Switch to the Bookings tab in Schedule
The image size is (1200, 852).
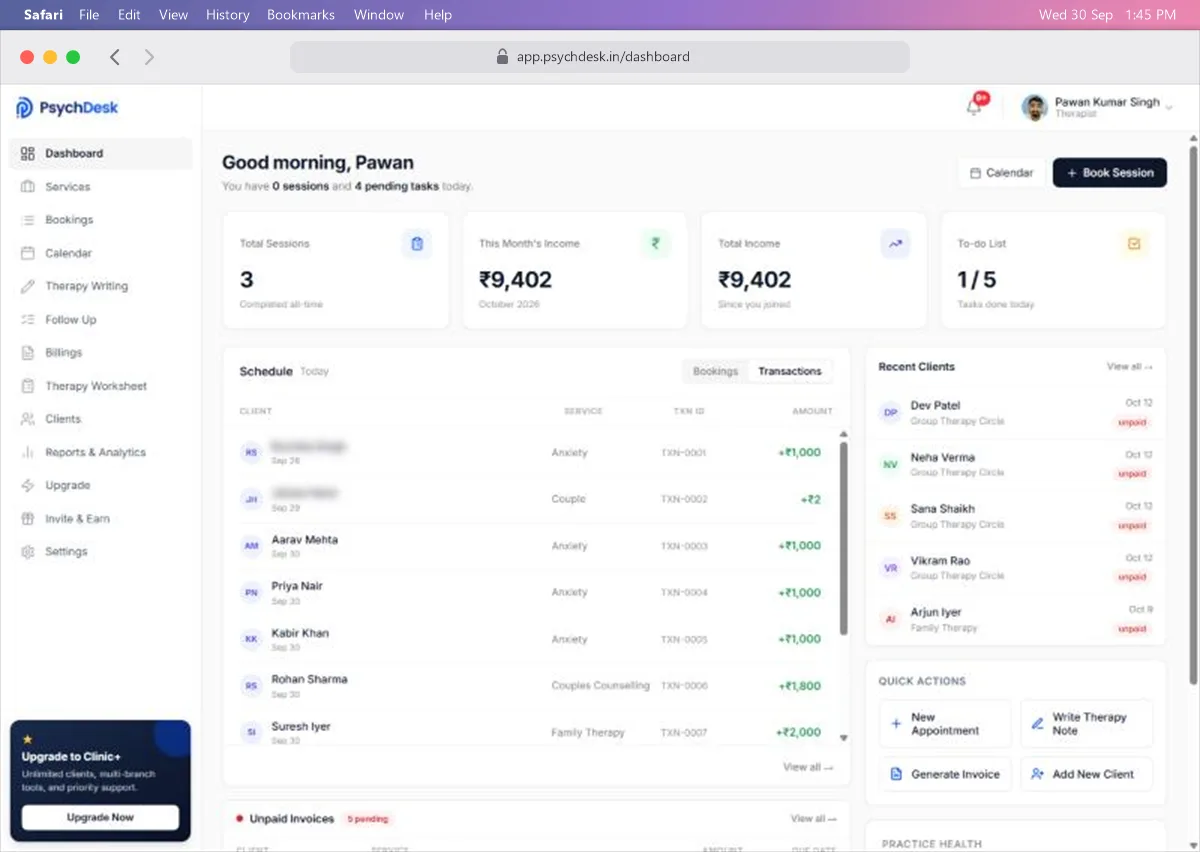[x=716, y=371]
